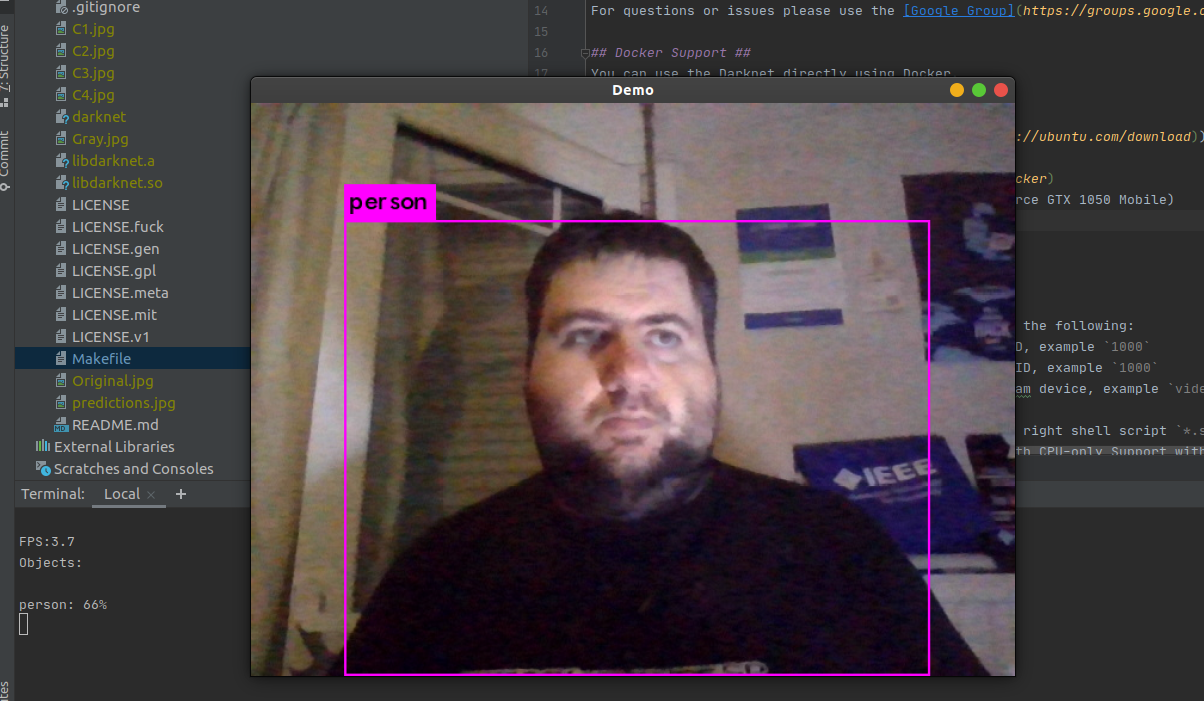Select C4.jpg in the project tree
Image resolution: width=1204 pixels, height=701 pixels.
tap(93, 94)
